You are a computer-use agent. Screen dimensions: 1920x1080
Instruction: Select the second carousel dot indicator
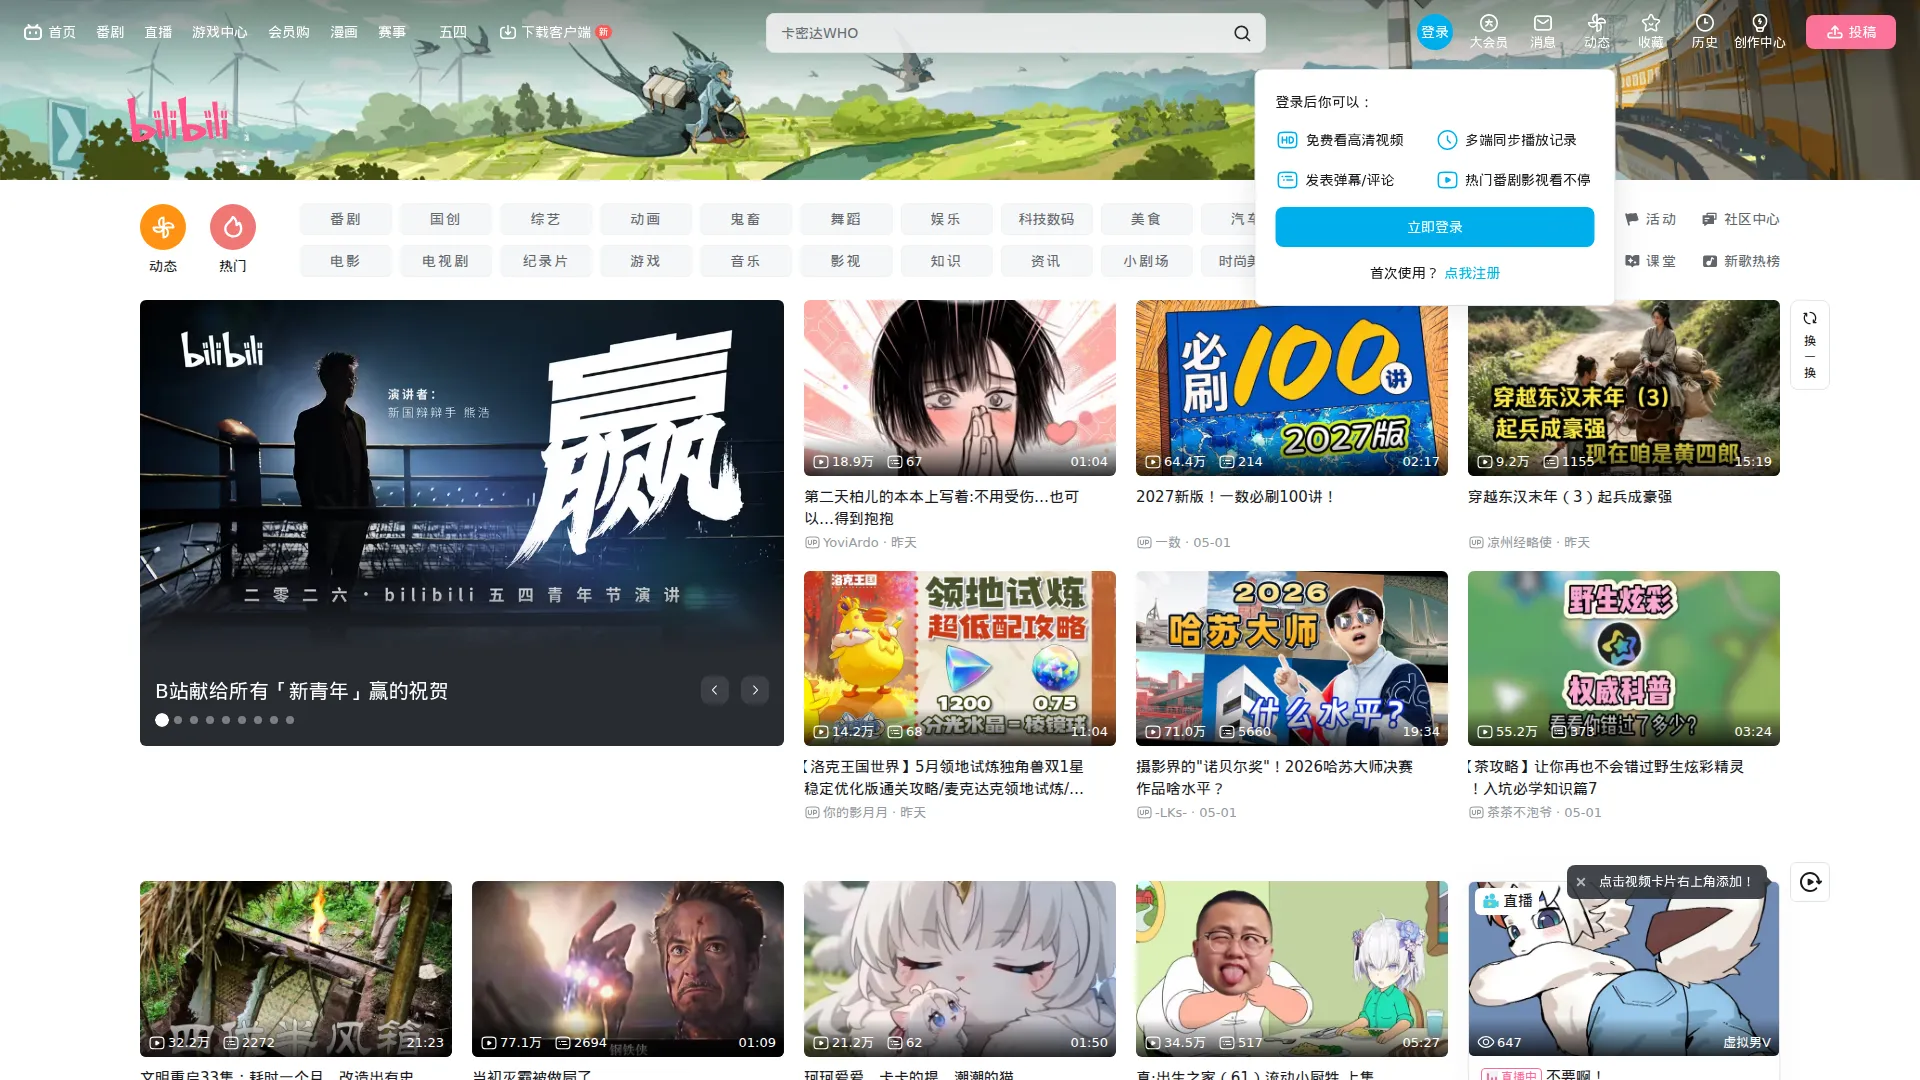click(x=178, y=720)
